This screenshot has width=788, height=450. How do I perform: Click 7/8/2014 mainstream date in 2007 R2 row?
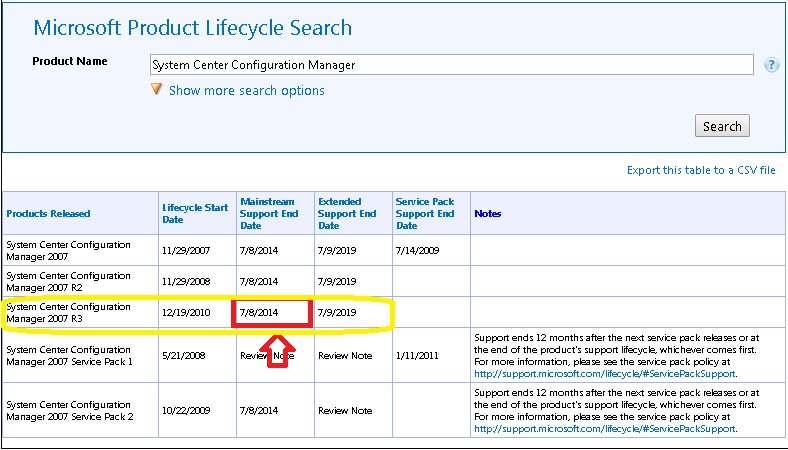coord(259,282)
